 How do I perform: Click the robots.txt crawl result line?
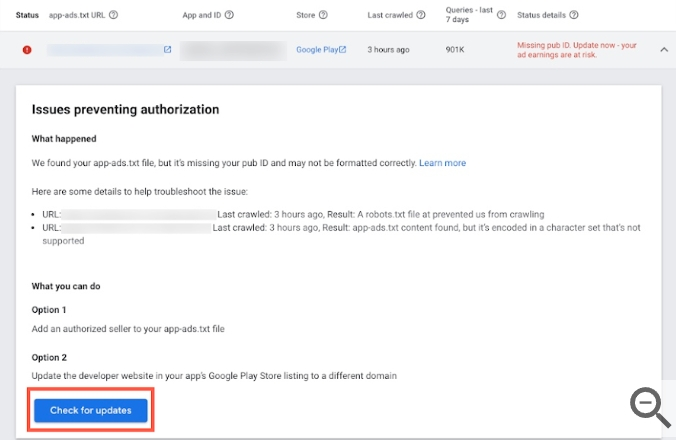293,214
